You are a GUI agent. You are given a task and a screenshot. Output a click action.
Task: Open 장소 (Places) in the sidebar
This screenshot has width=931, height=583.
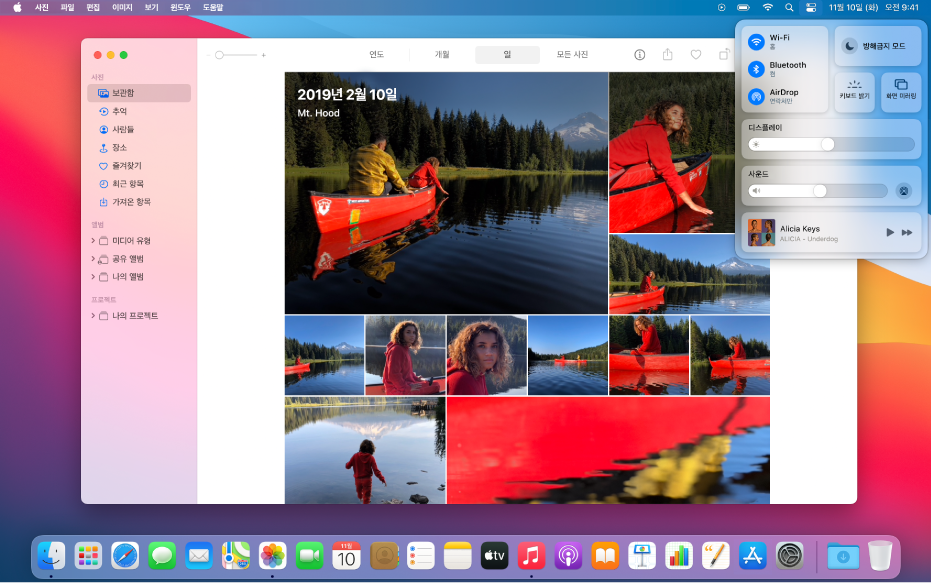click(x=119, y=147)
